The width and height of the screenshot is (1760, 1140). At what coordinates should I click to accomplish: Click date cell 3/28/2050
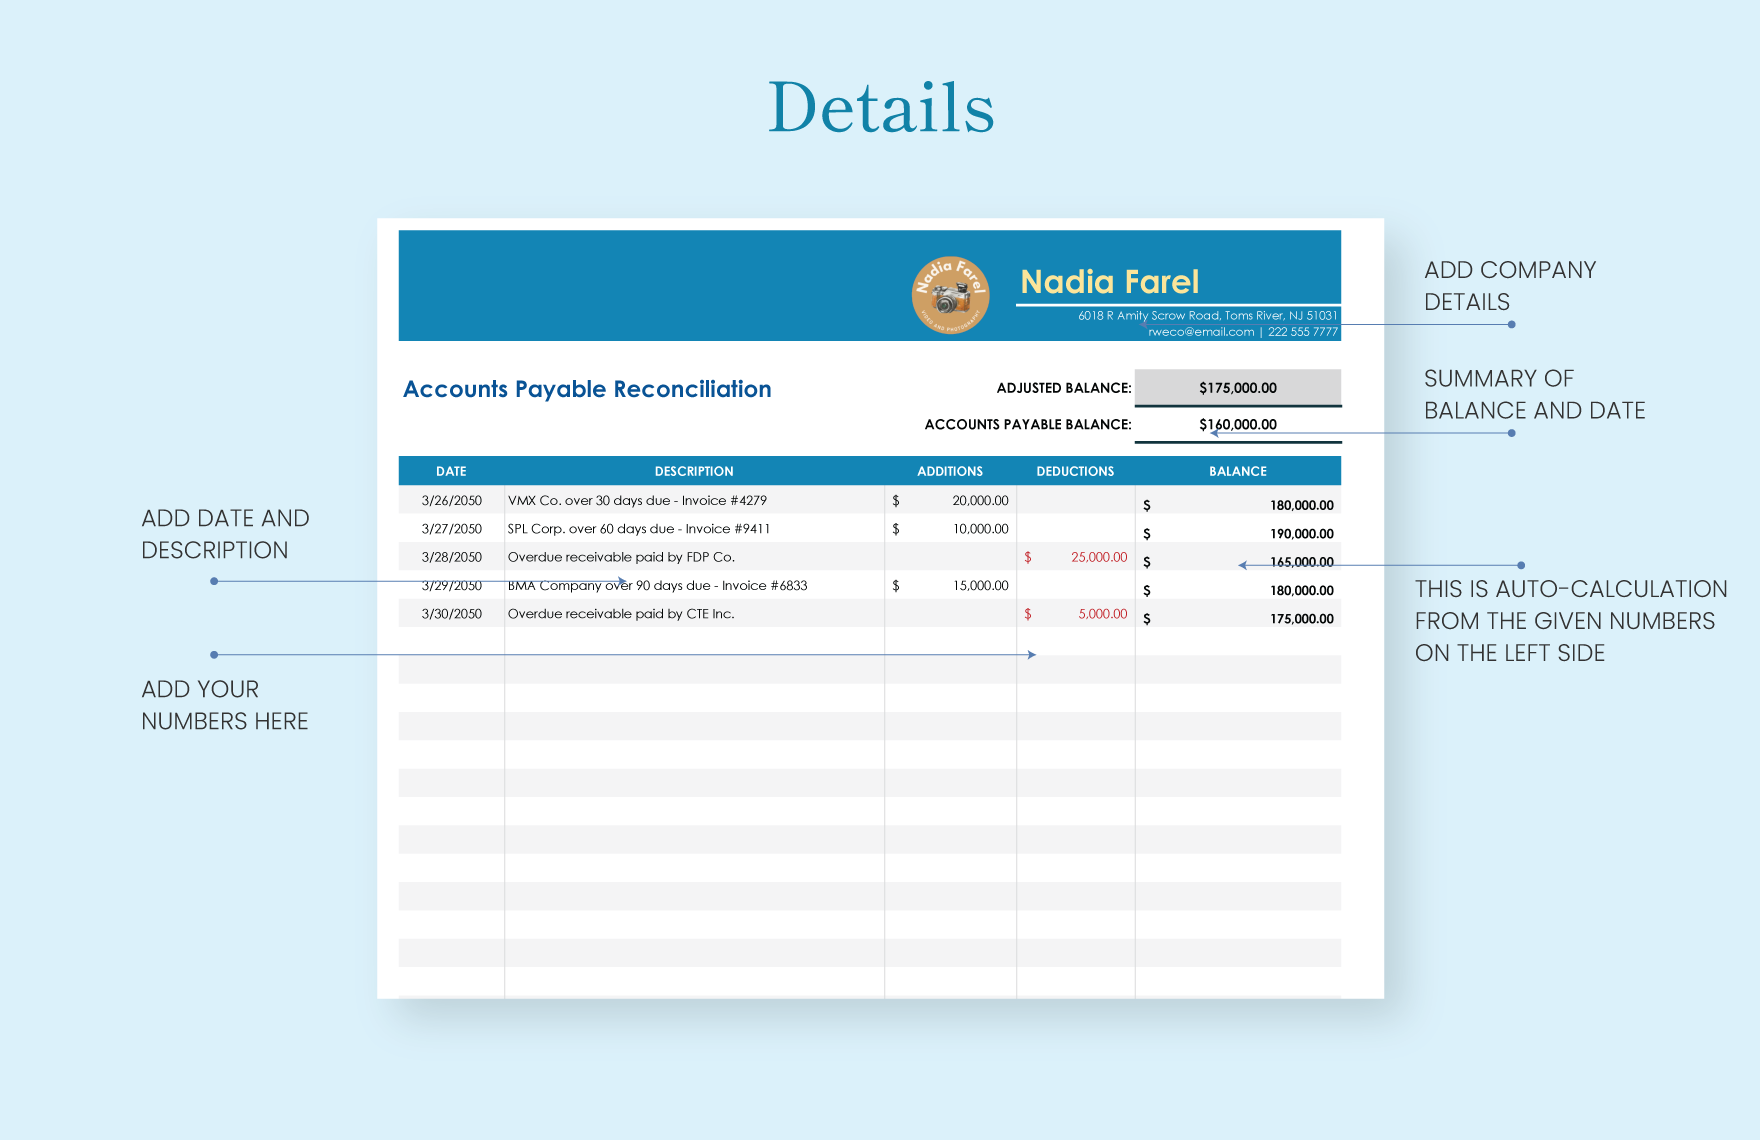point(451,557)
